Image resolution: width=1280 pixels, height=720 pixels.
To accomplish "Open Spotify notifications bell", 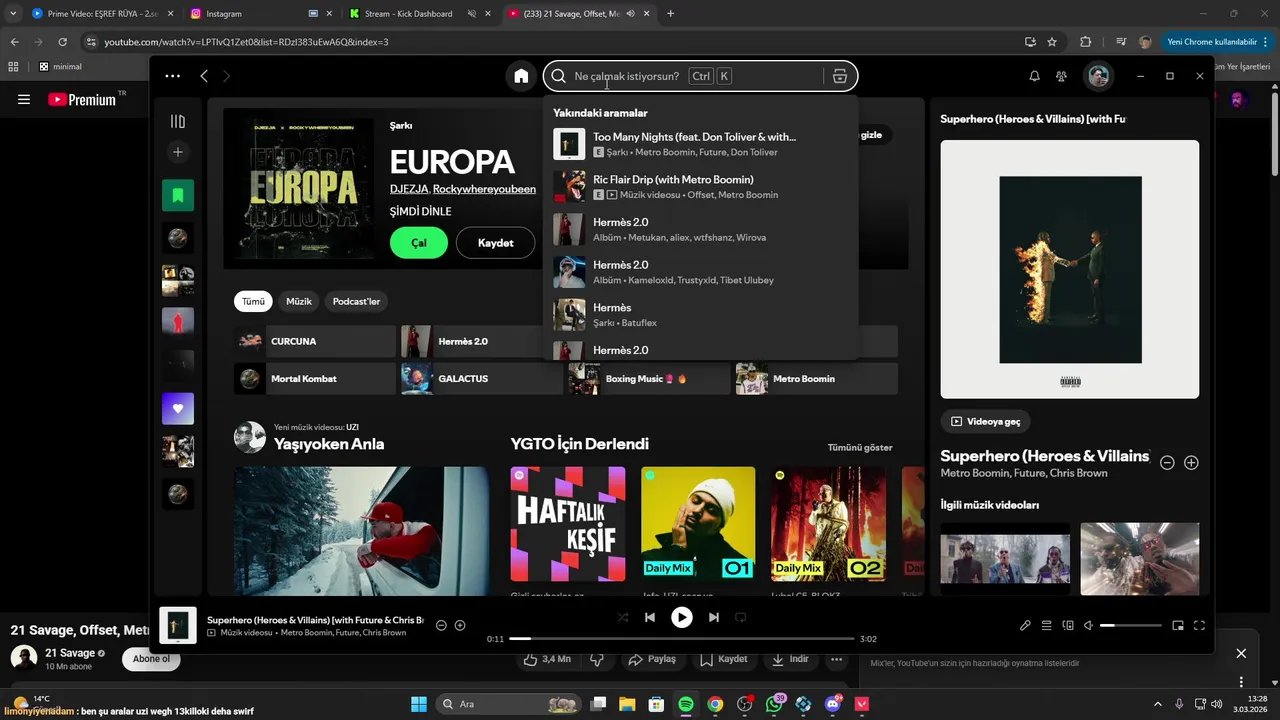I will coord(1034,76).
